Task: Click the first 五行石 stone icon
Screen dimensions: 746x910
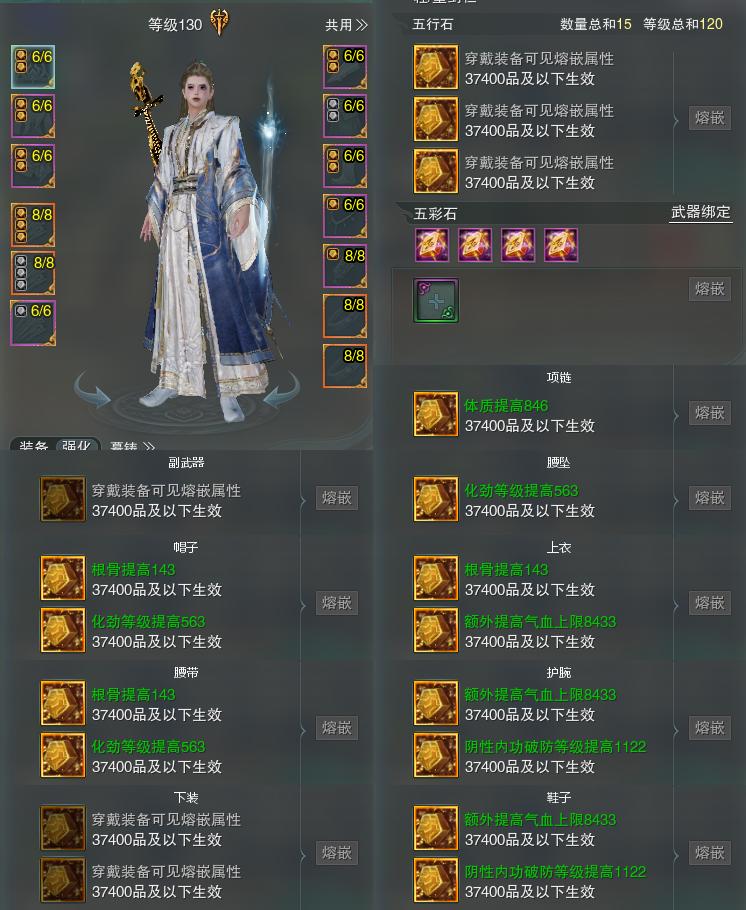Action: (x=435, y=67)
